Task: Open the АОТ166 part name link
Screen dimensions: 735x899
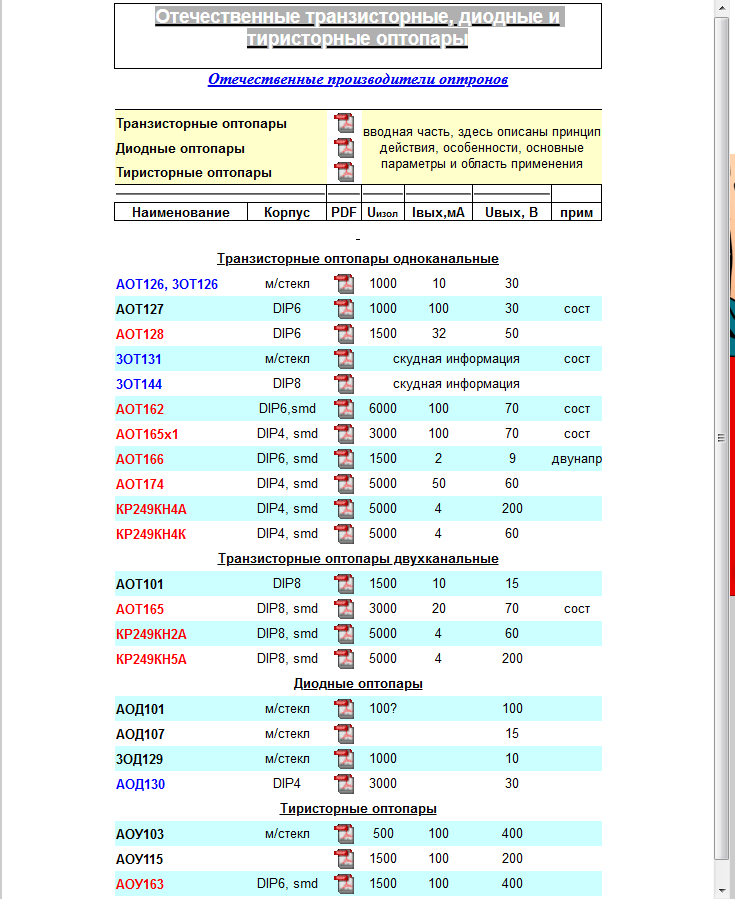Action: point(140,459)
